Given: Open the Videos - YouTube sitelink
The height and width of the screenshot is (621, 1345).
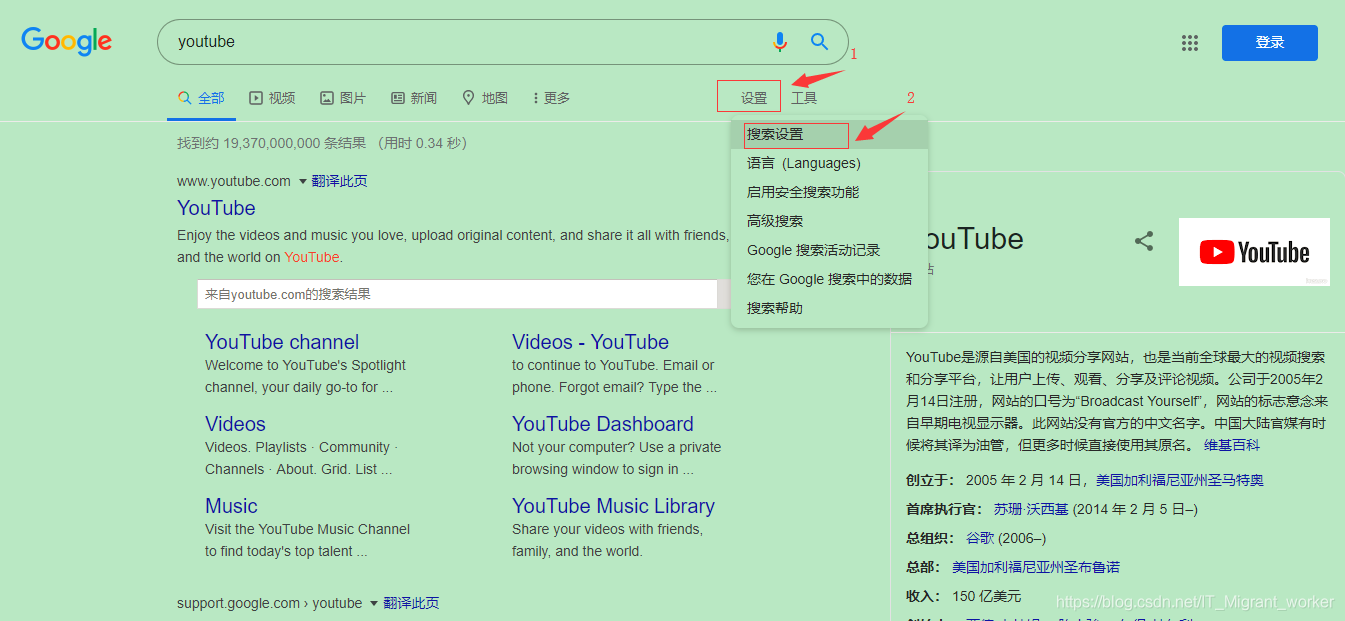Looking at the screenshot, I should (590, 342).
